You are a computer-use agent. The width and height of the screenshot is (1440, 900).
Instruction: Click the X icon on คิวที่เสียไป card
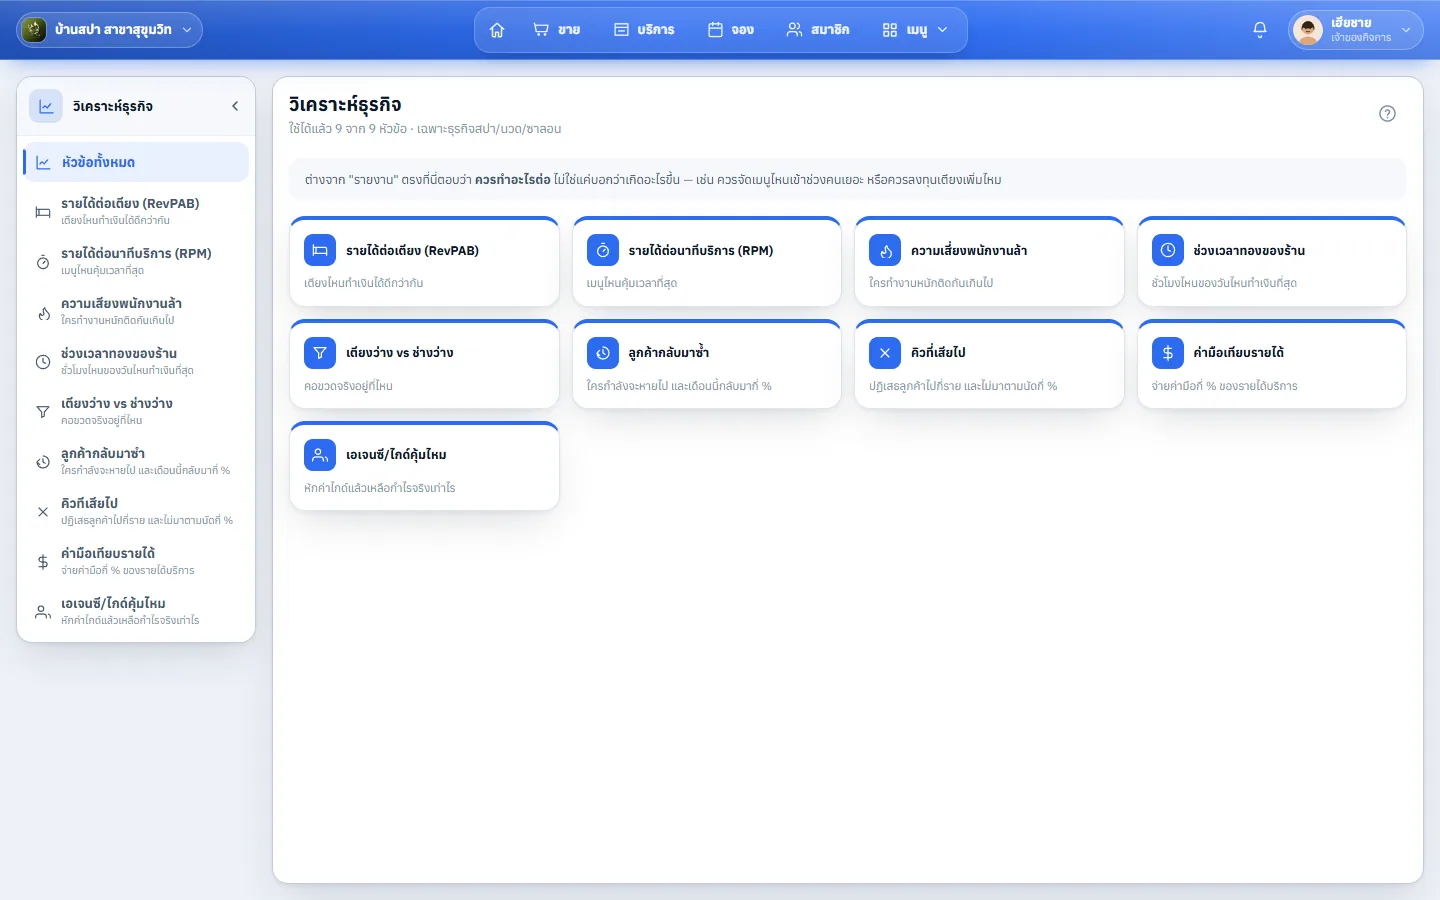point(885,353)
